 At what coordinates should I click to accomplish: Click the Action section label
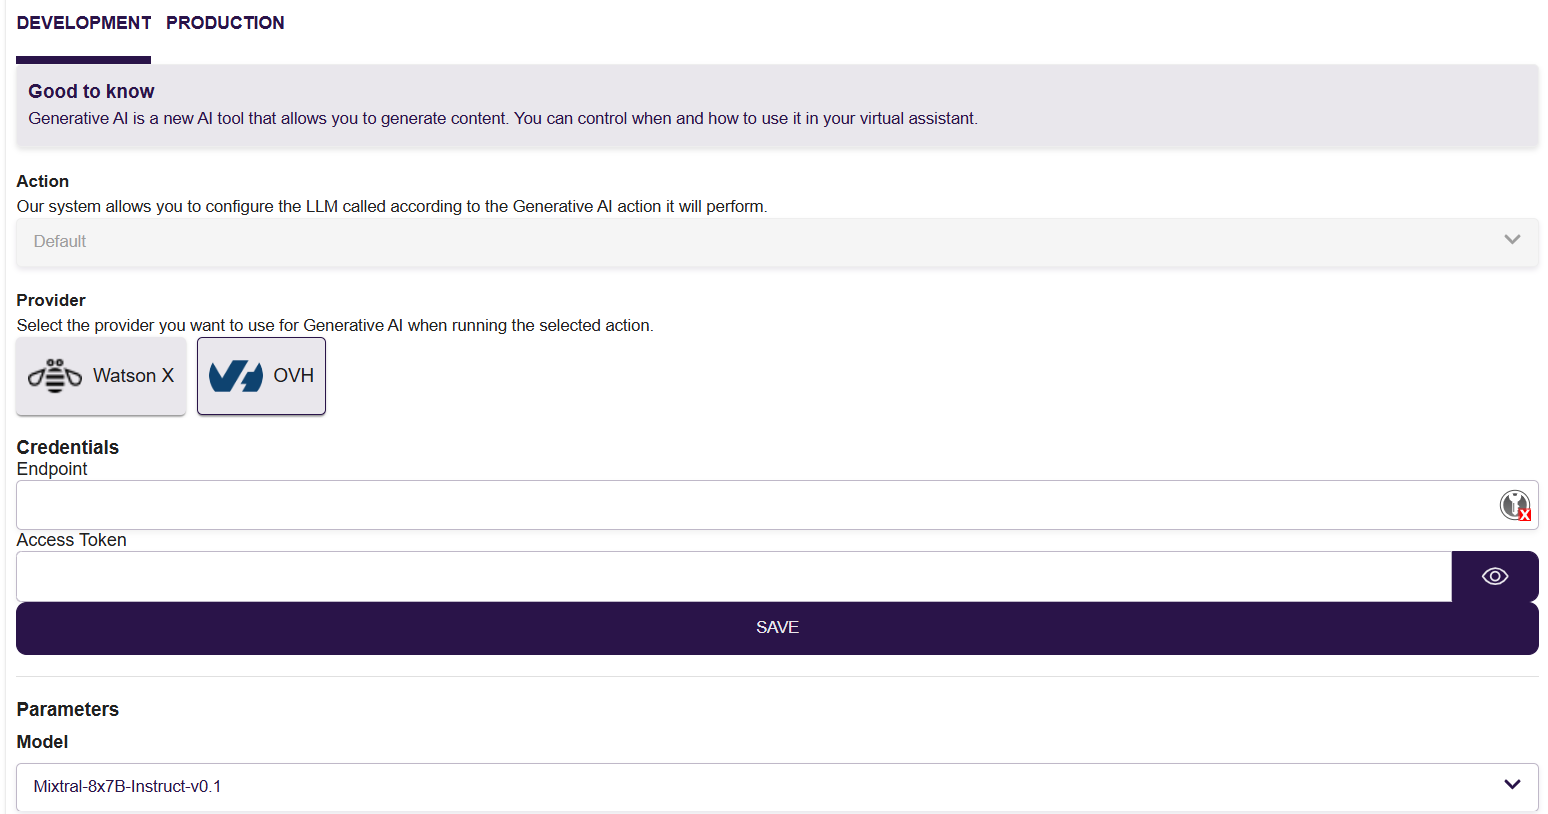[43, 181]
